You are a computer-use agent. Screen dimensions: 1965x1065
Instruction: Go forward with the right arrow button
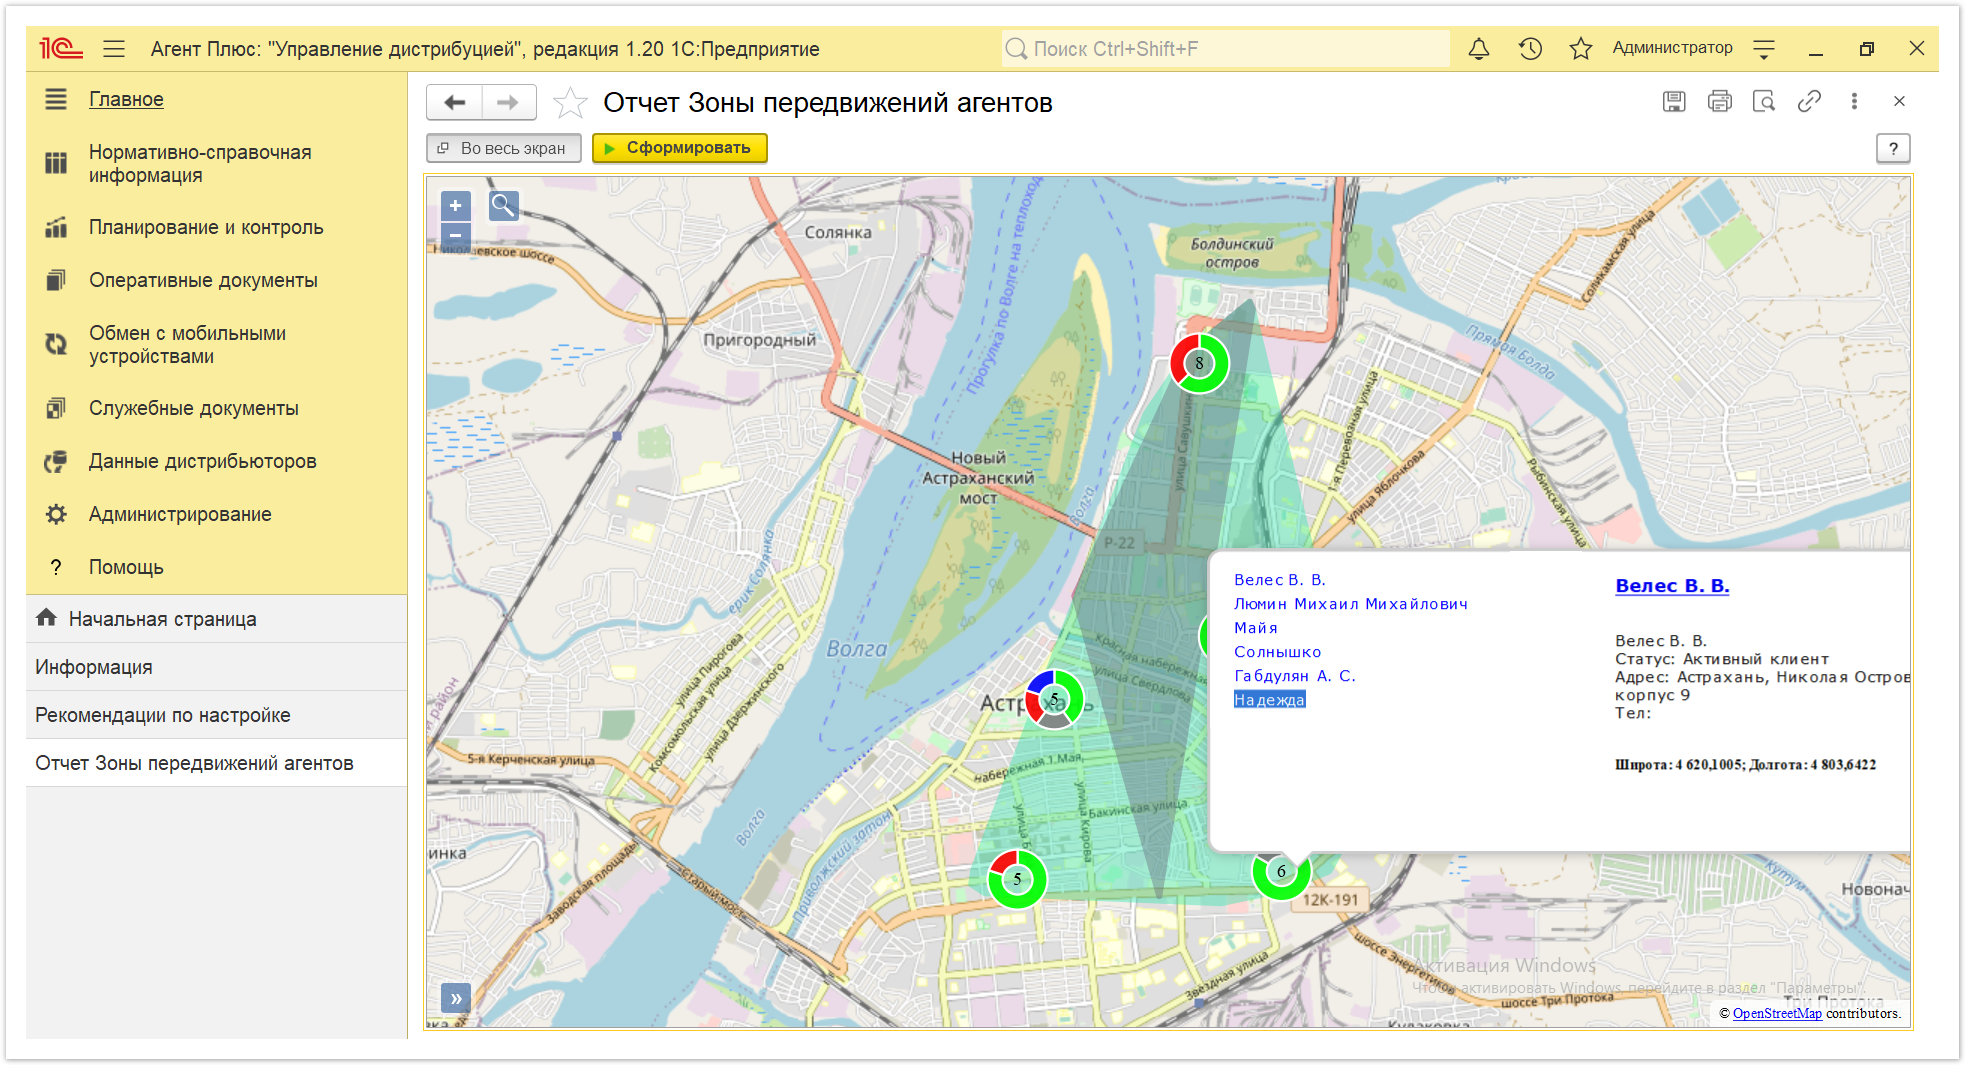[x=509, y=102]
